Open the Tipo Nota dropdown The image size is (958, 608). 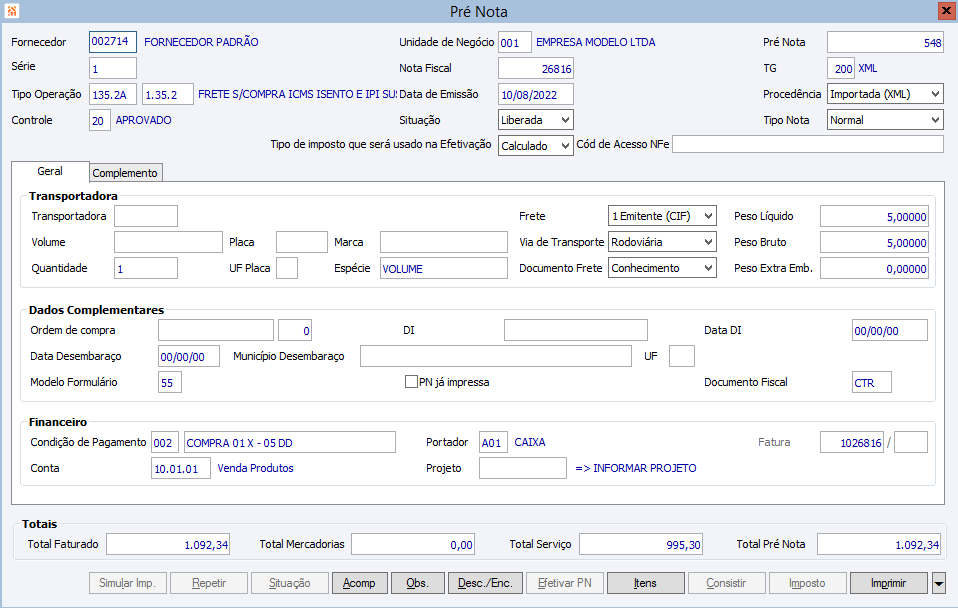934,120
